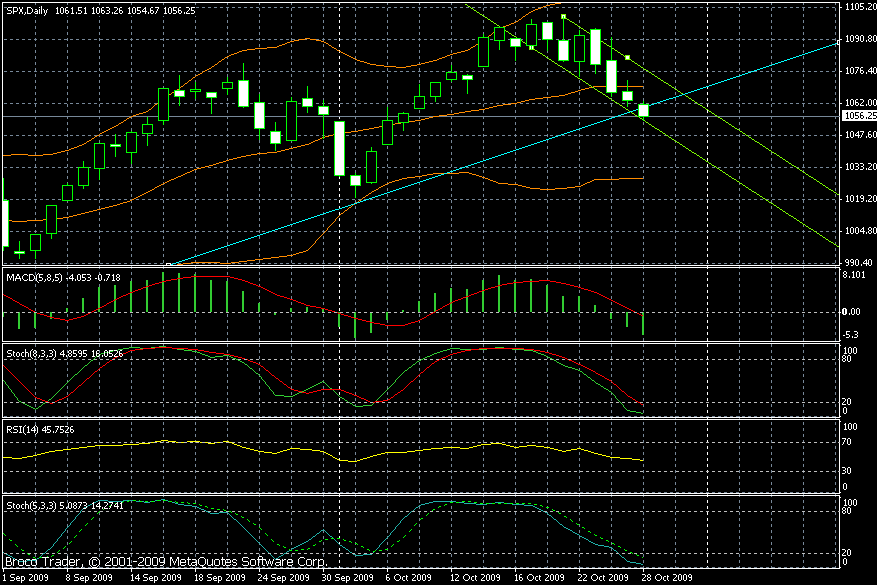Select the 1 Sep 2009 date label
The height and width of the screenshot is (585, 877).
[x=26, y=578]
